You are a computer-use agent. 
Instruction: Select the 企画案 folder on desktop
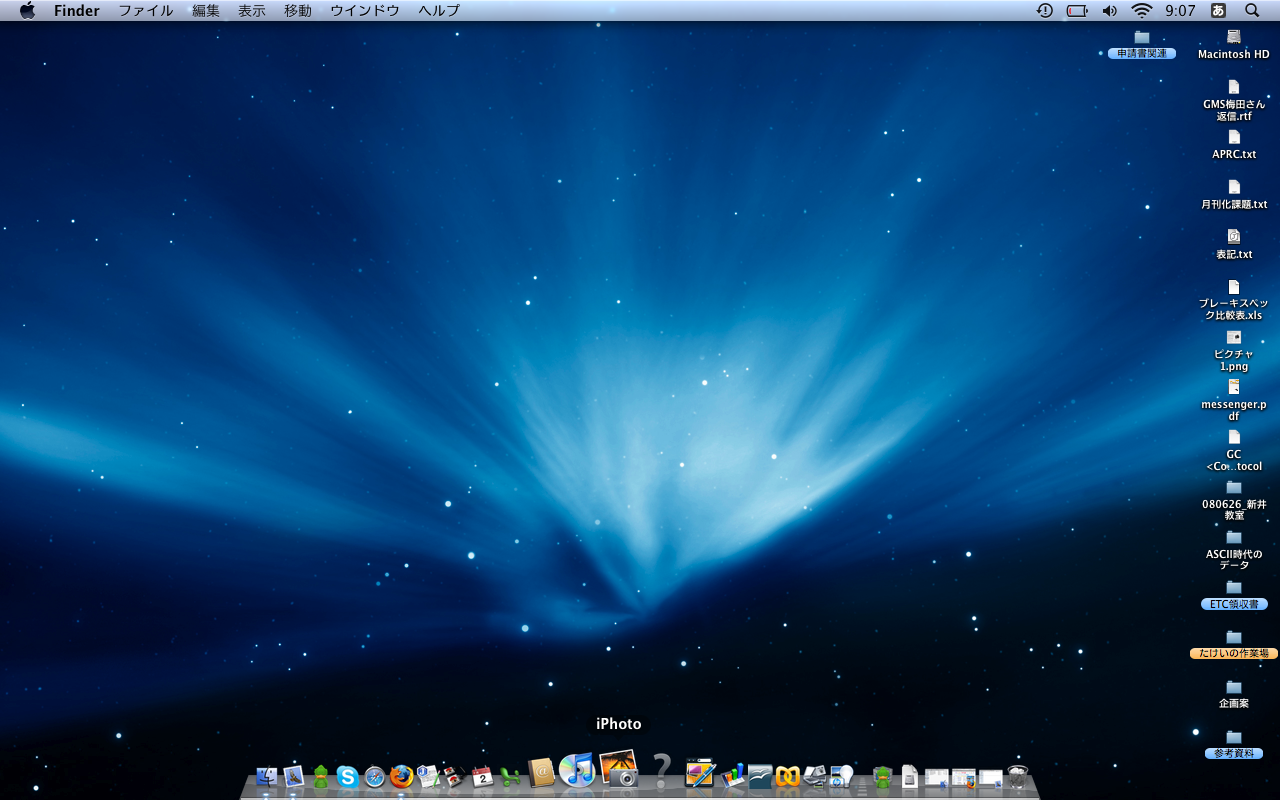pos(1234,695)
